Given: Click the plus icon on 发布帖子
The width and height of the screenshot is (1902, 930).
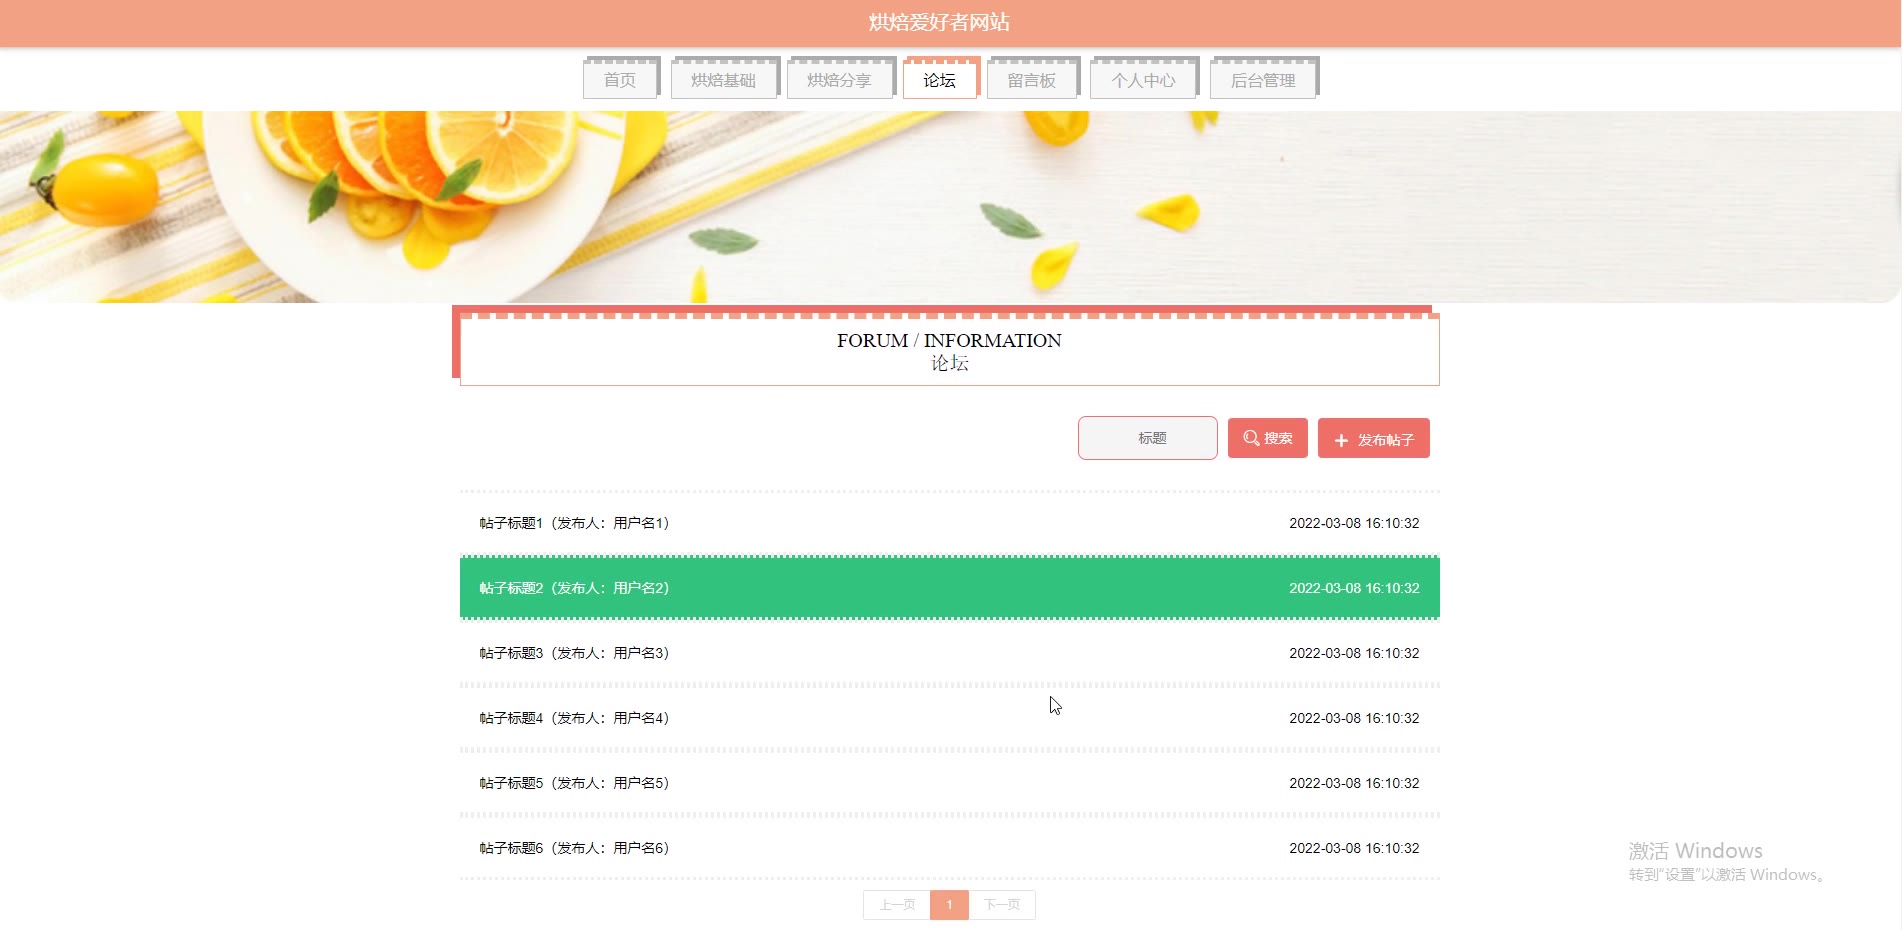Looking at the screenshot, I should tap(1342, 440).
